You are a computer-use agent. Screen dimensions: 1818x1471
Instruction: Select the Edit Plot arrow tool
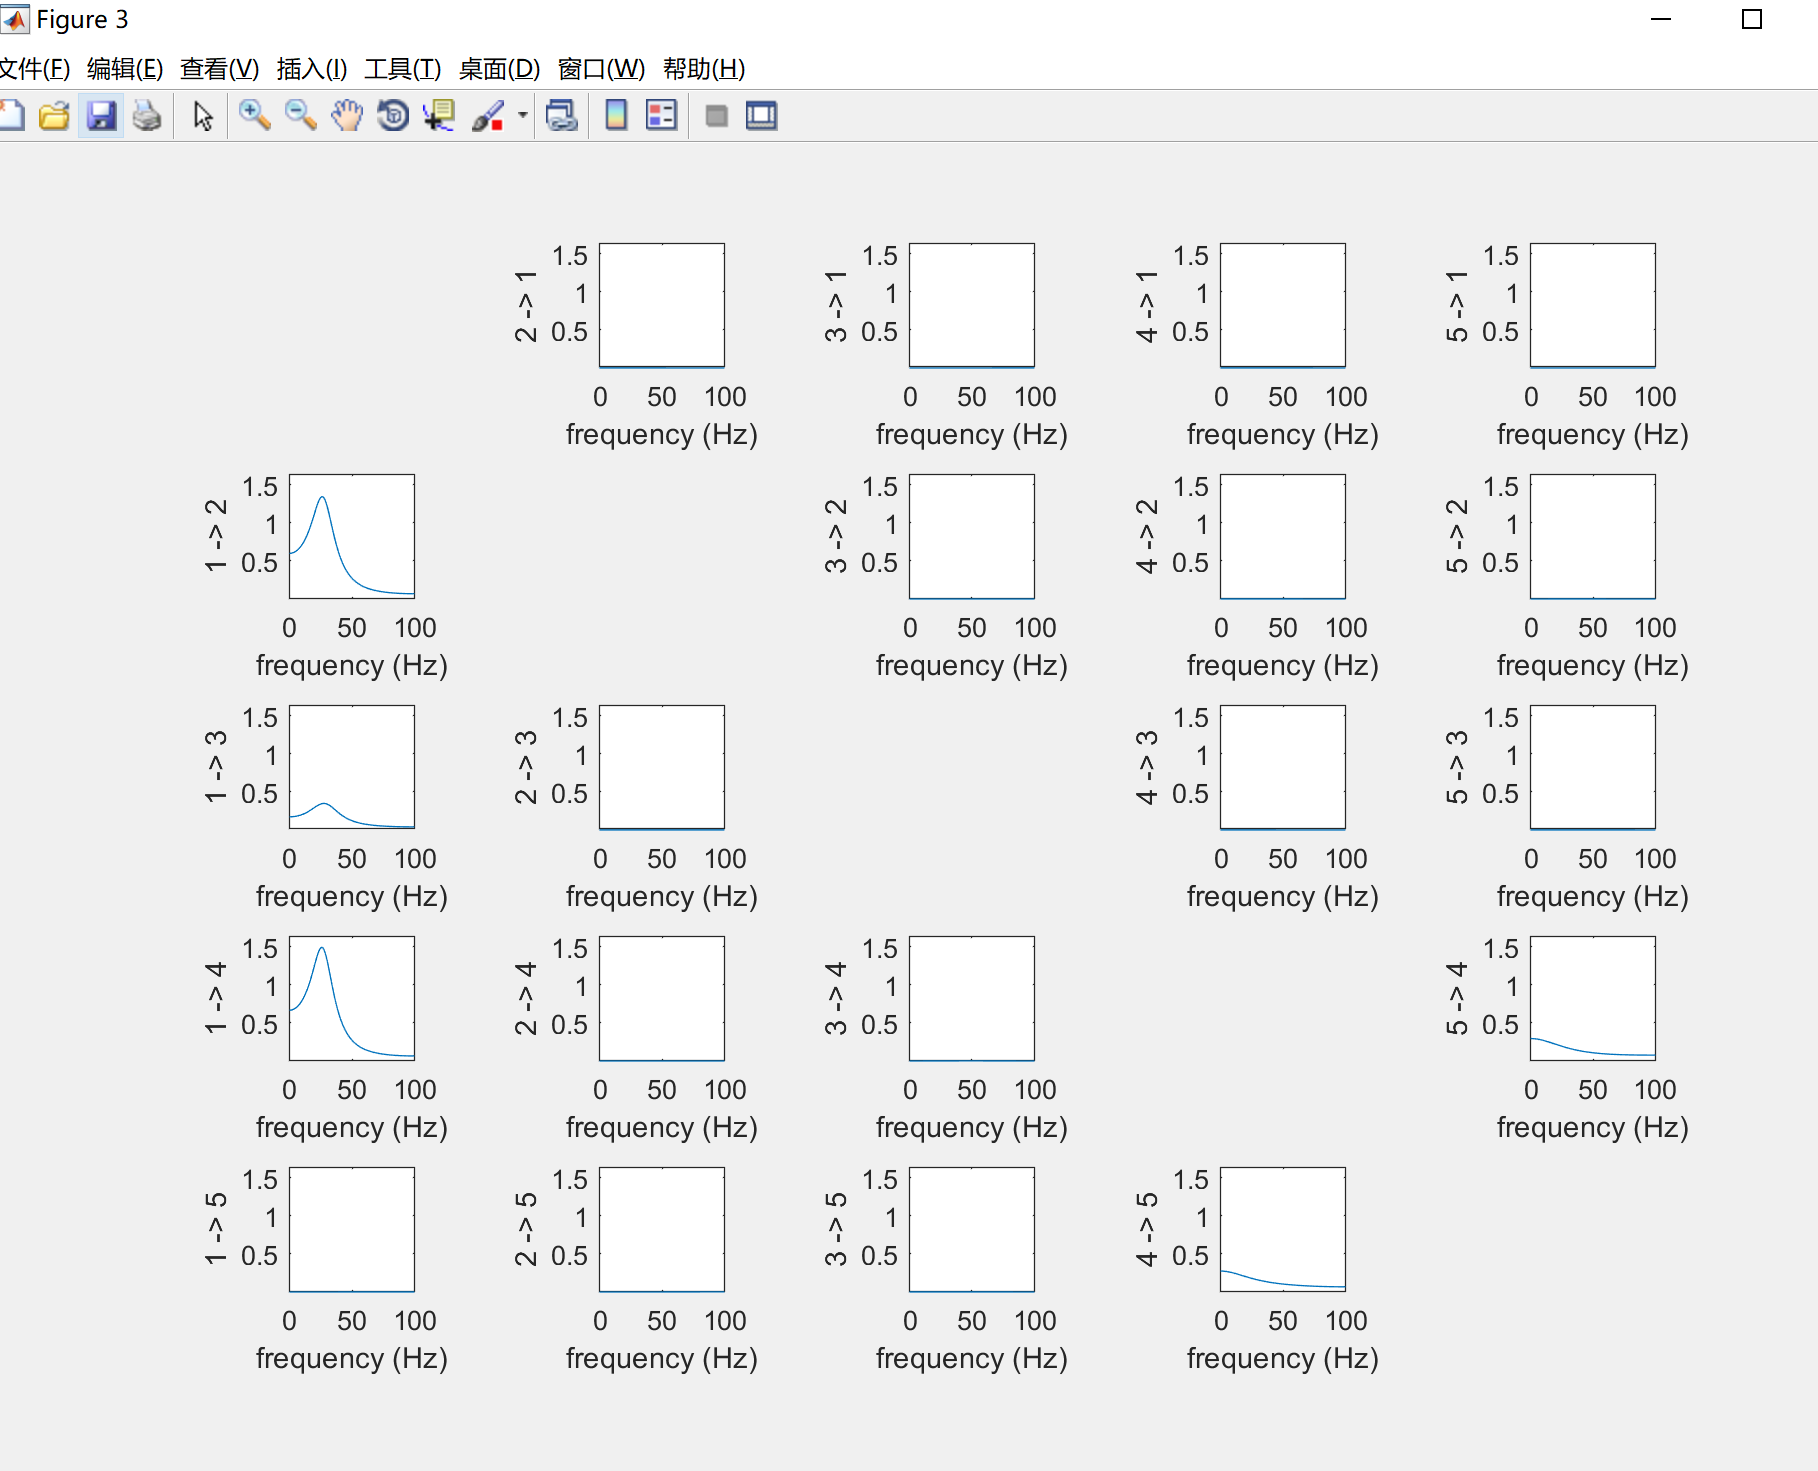[x=201, y=115]
